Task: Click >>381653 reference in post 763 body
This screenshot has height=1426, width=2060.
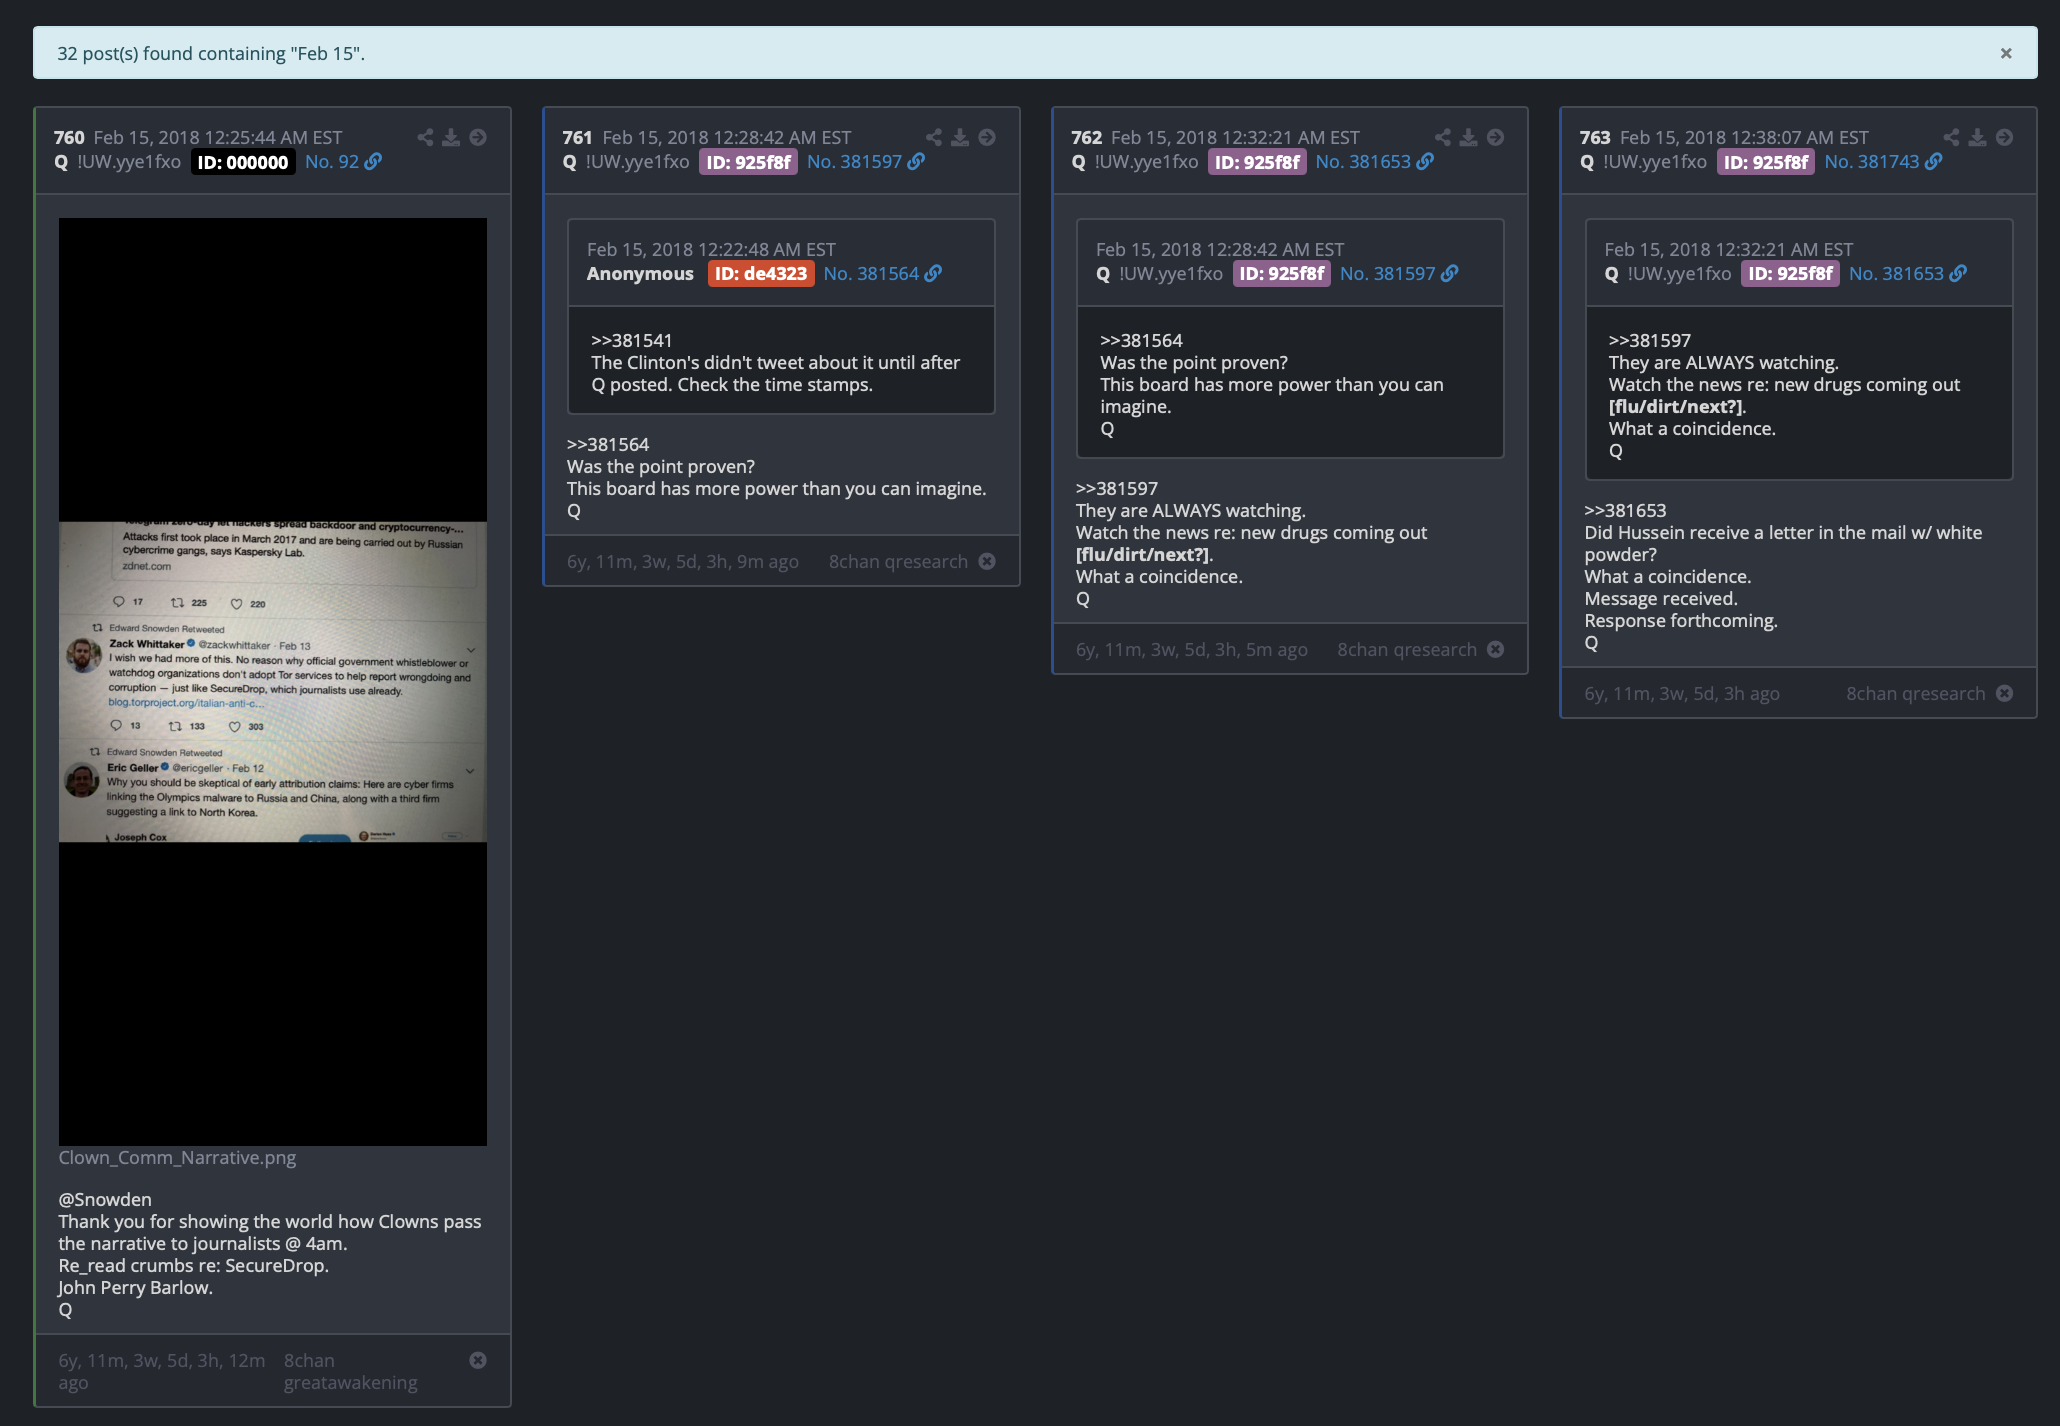Action: 1626,510
